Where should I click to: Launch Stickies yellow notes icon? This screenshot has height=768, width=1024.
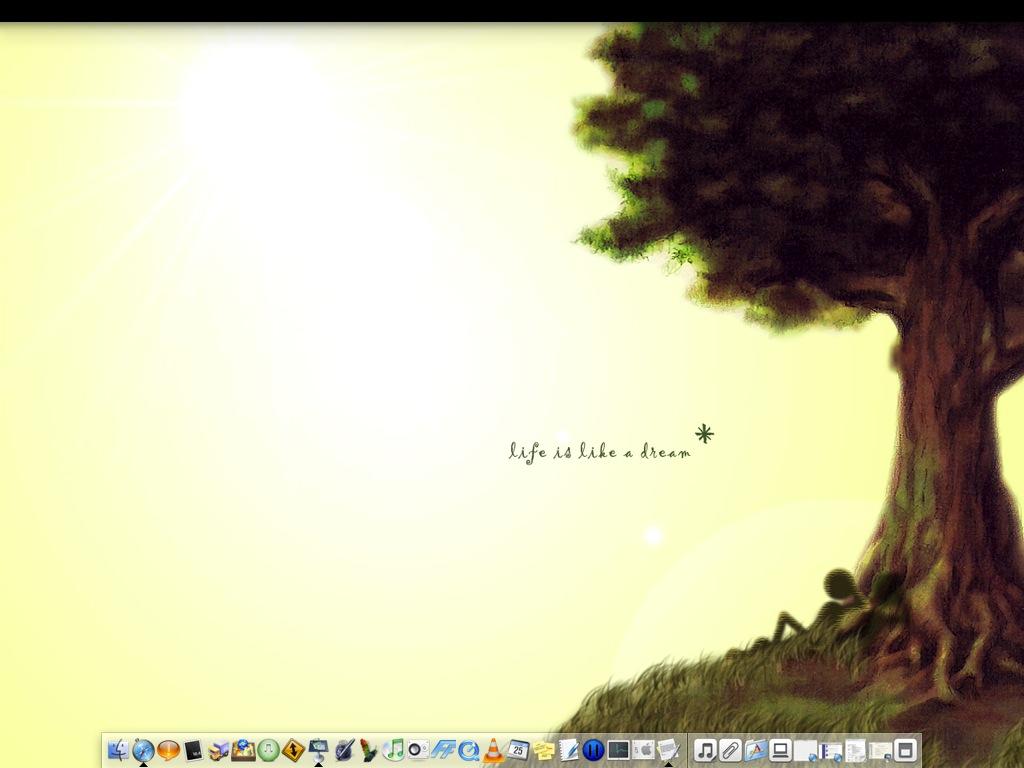(543, 750)
